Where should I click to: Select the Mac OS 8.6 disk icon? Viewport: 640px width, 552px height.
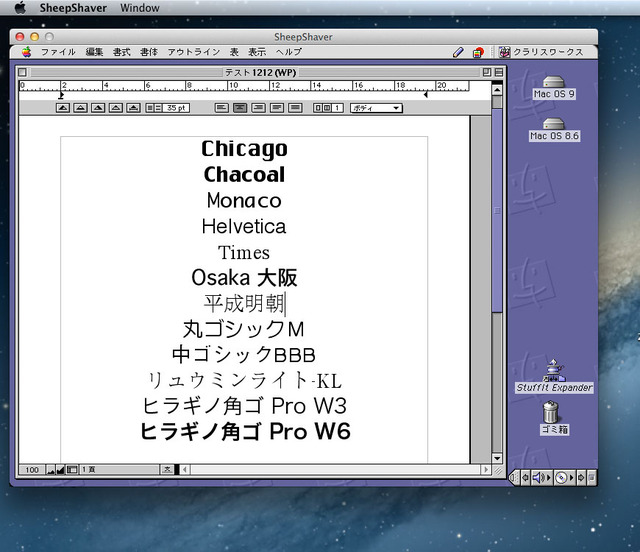(554, 129)
